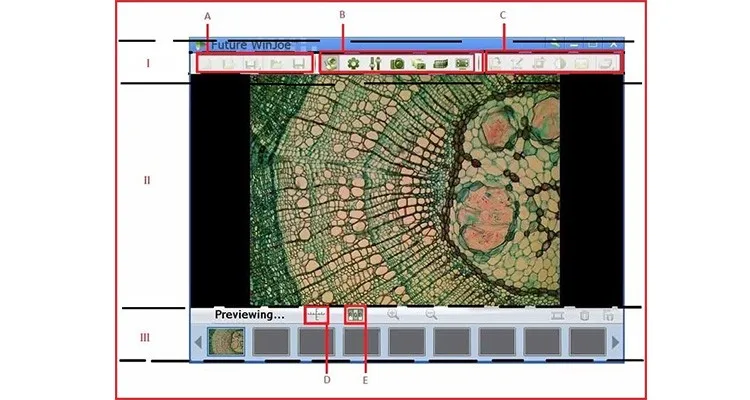Zoom in using the magnifier plus icon
Viewport: 750px width, 400px height.
pos(393,314)
